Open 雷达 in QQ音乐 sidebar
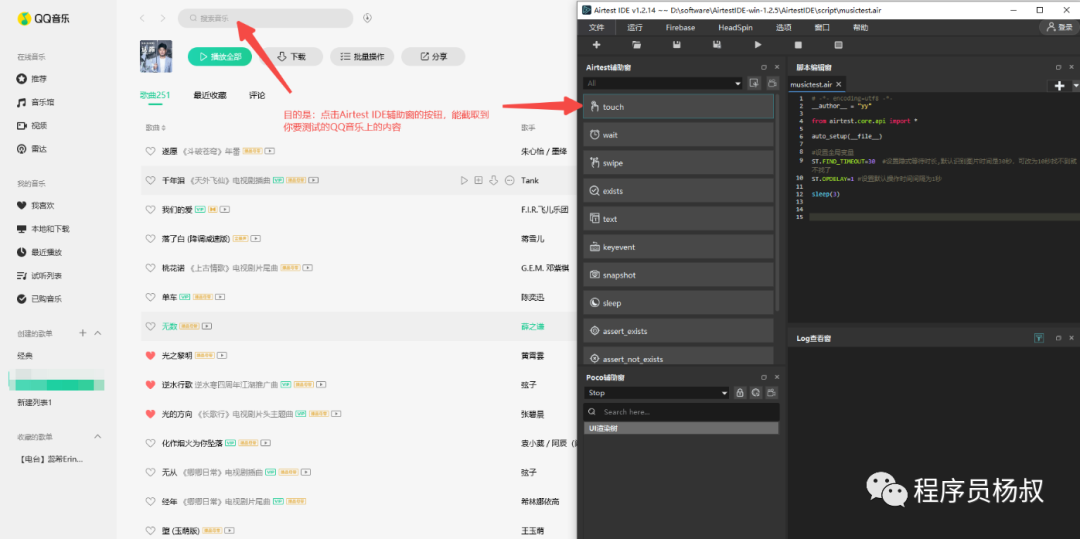Screen dimensions: 1080x539 34,149
